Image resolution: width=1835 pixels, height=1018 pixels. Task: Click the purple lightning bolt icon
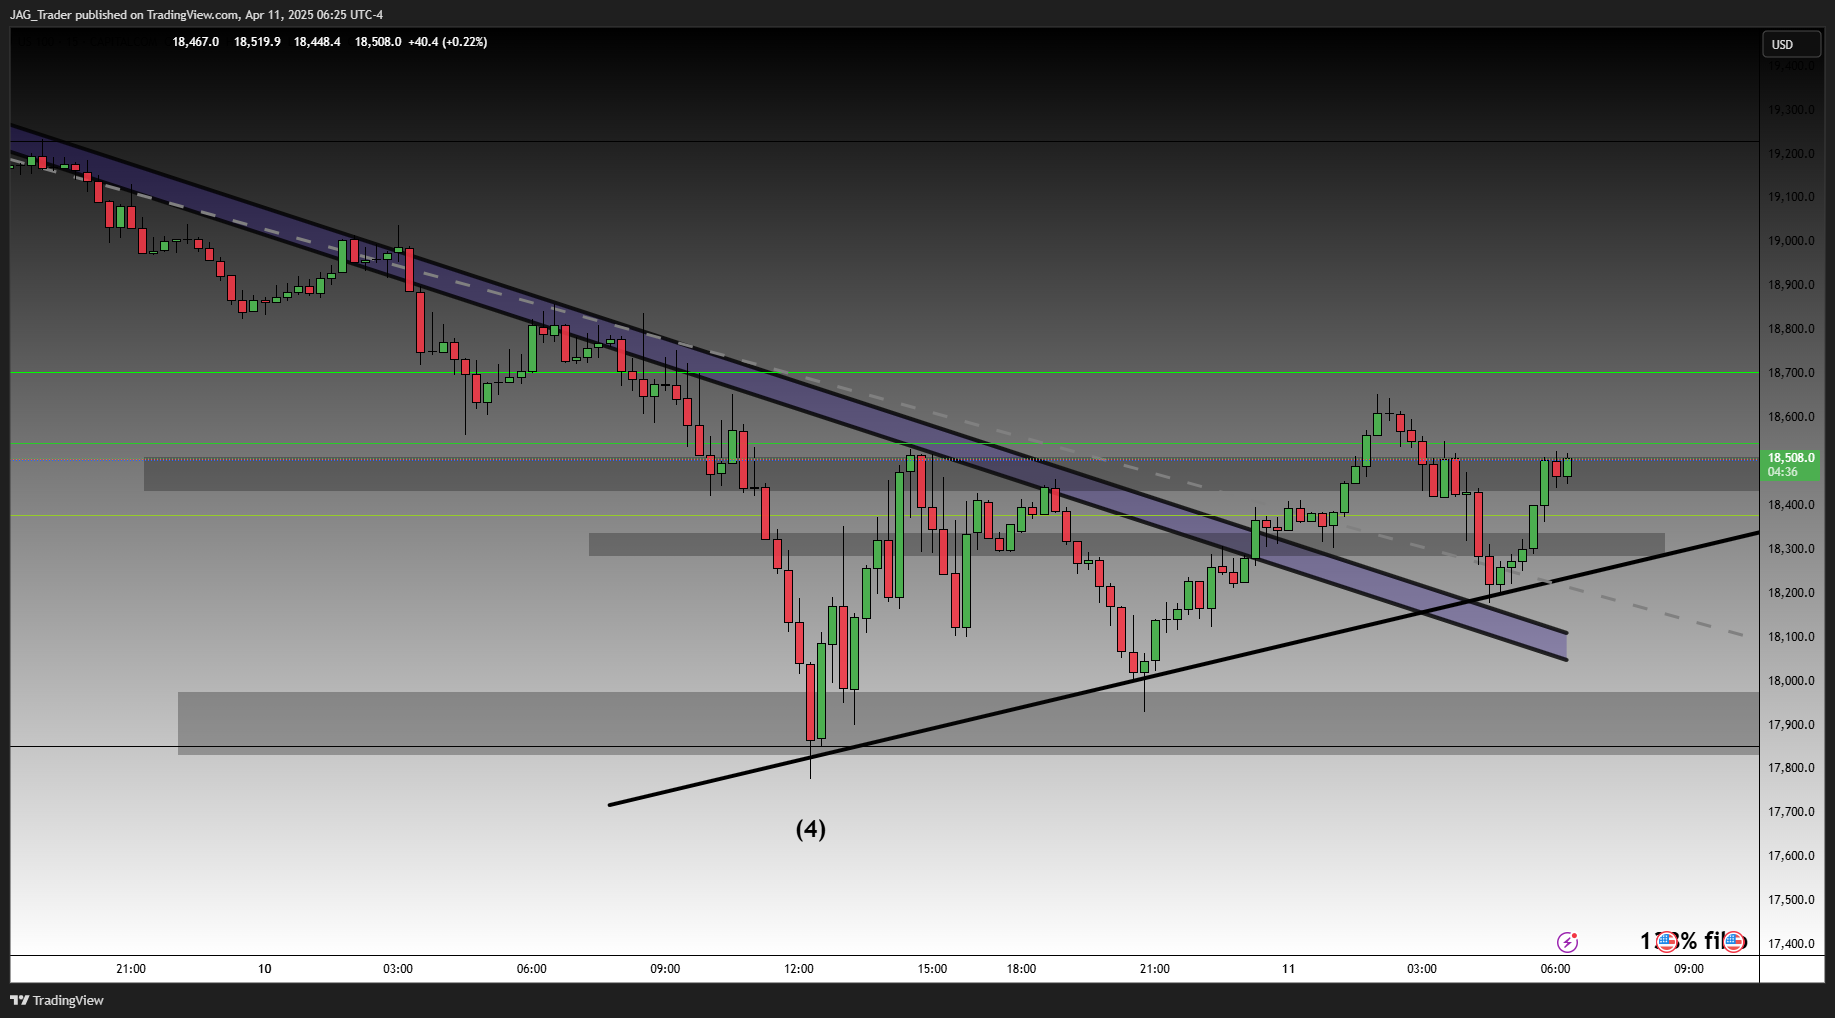pos(1567,942)
